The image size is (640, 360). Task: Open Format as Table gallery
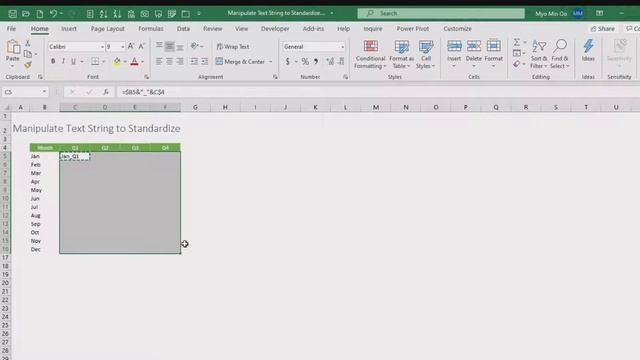(401, 54)
